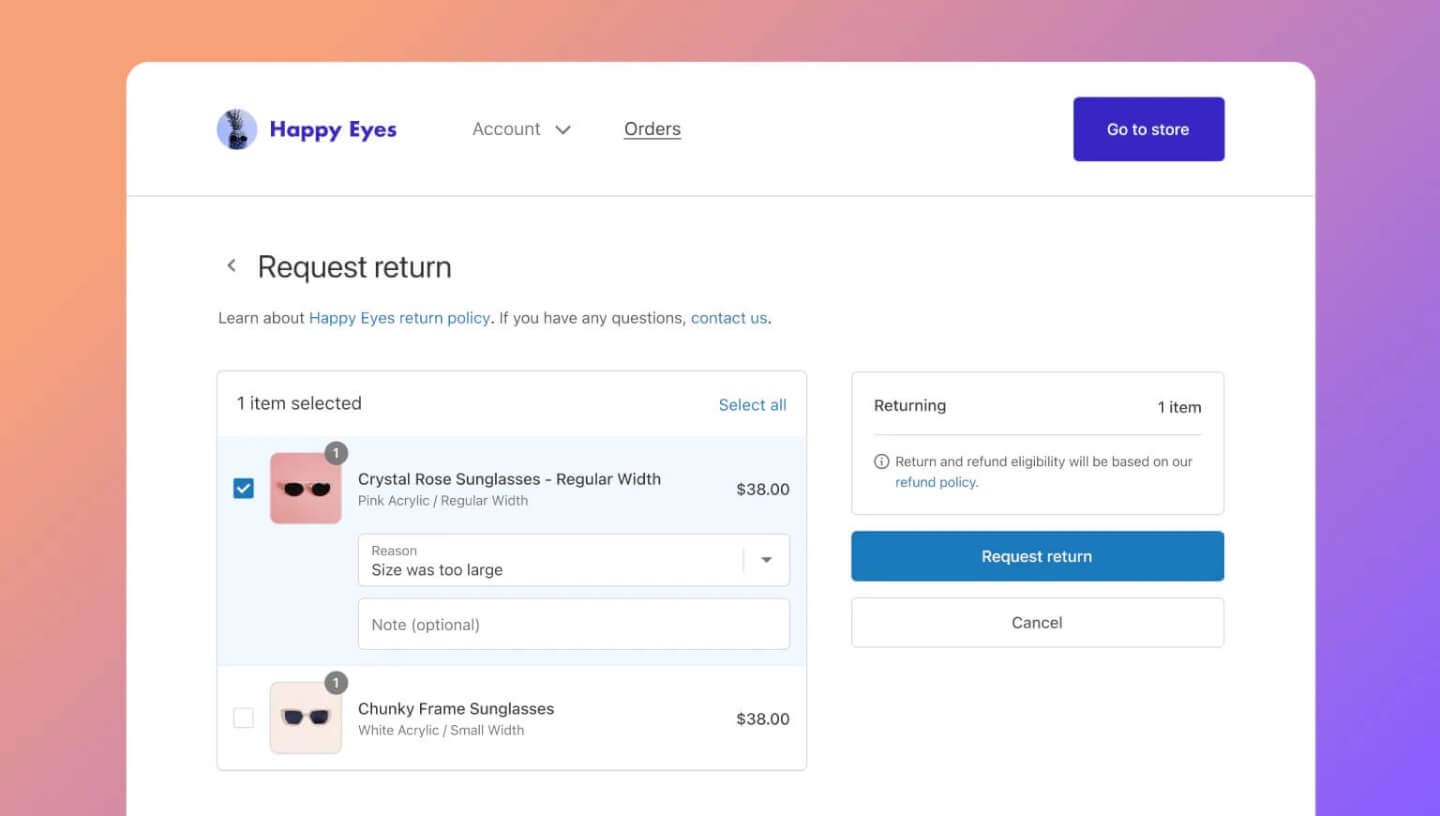Click the quantity badge on Chunky Frame Sunglasses

point(336,683)
